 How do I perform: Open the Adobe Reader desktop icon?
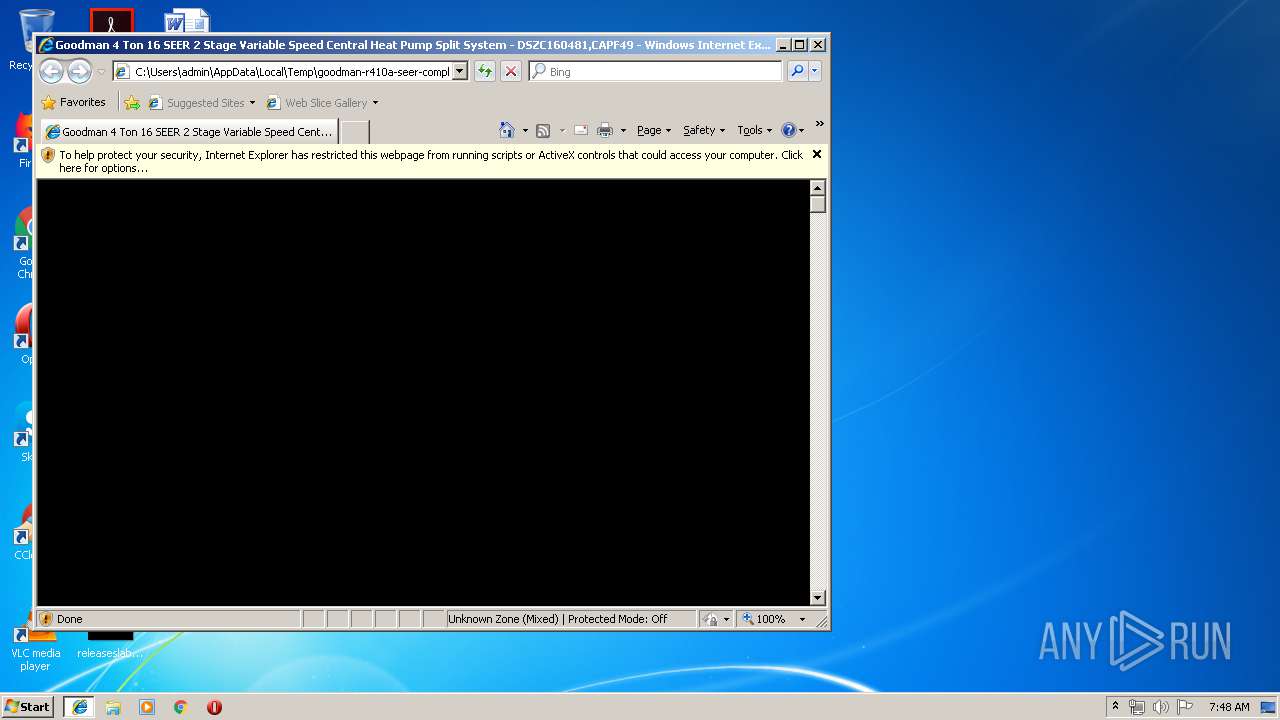[x=112, y=22]
